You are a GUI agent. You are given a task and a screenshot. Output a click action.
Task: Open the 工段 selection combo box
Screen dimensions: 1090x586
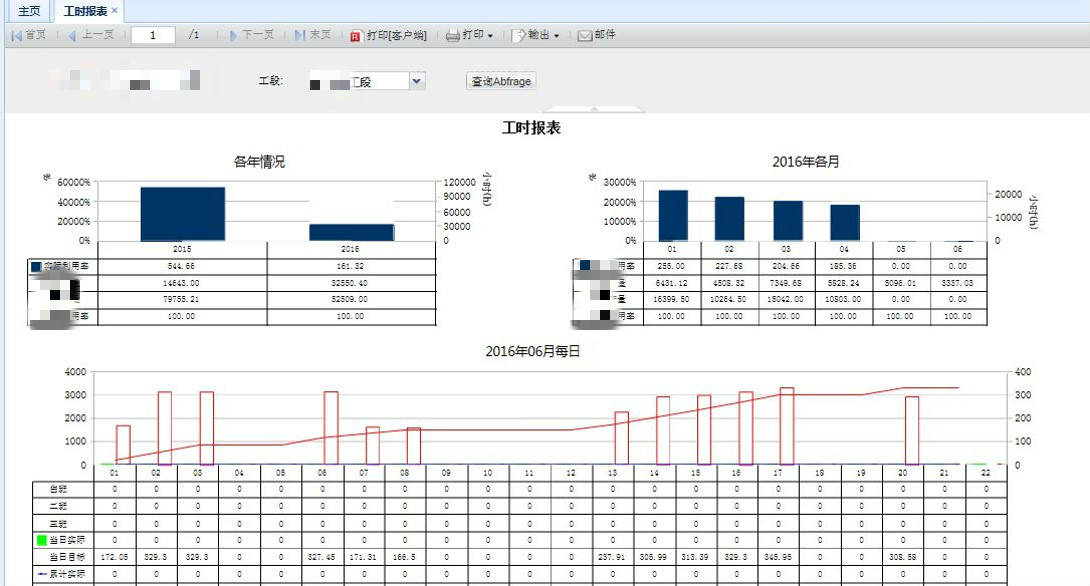coord(417,81)
